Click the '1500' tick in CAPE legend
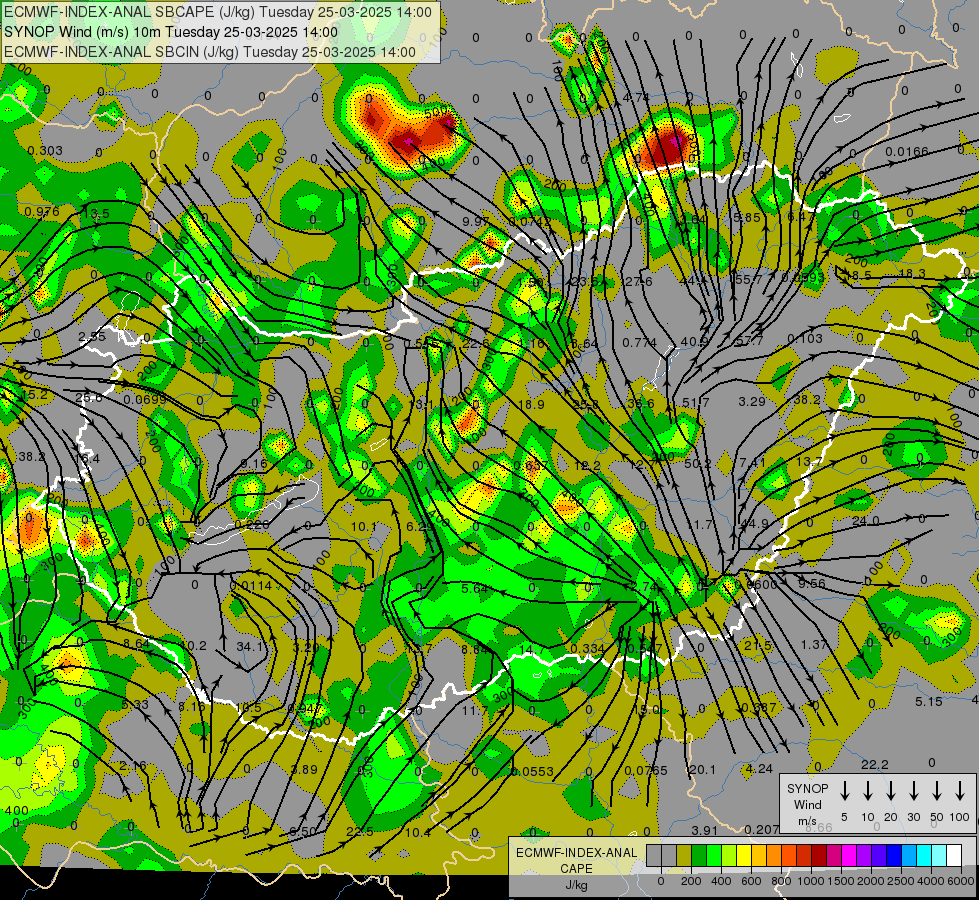 tap(841, 881)
